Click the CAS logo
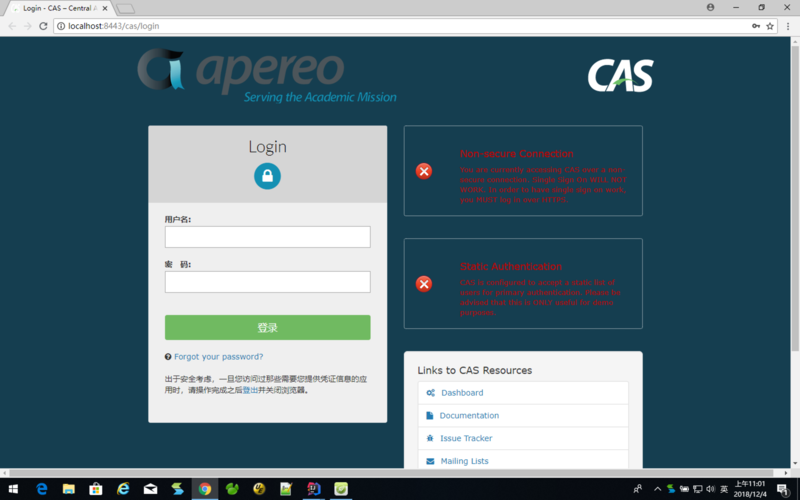Viewport: 800px width, 500px height. coord(620,76)
